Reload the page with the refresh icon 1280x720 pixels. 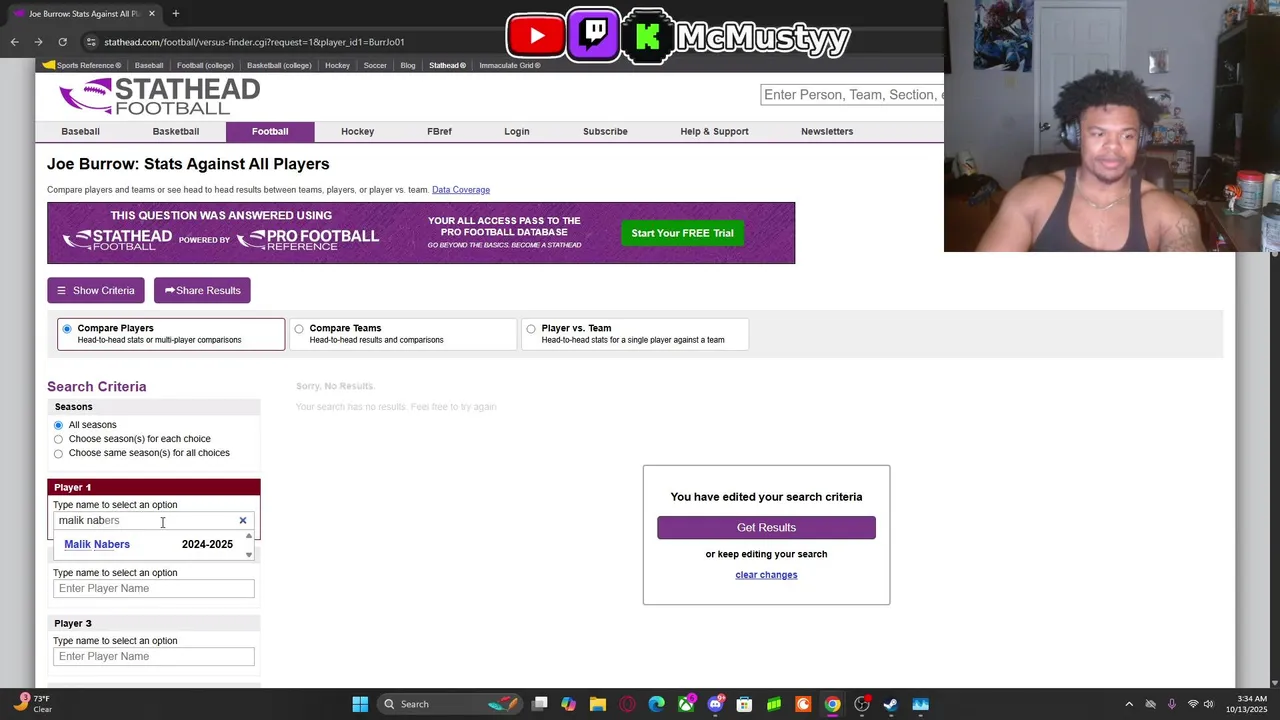pos(62,42)
